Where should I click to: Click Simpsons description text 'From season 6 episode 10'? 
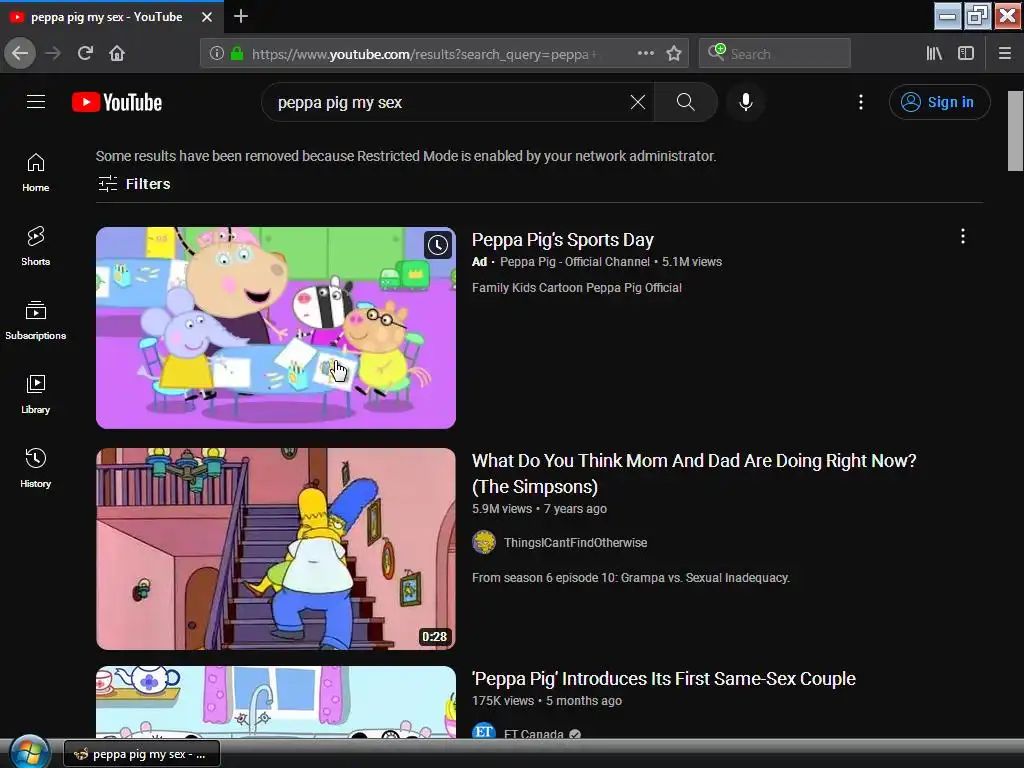[631, 578]
